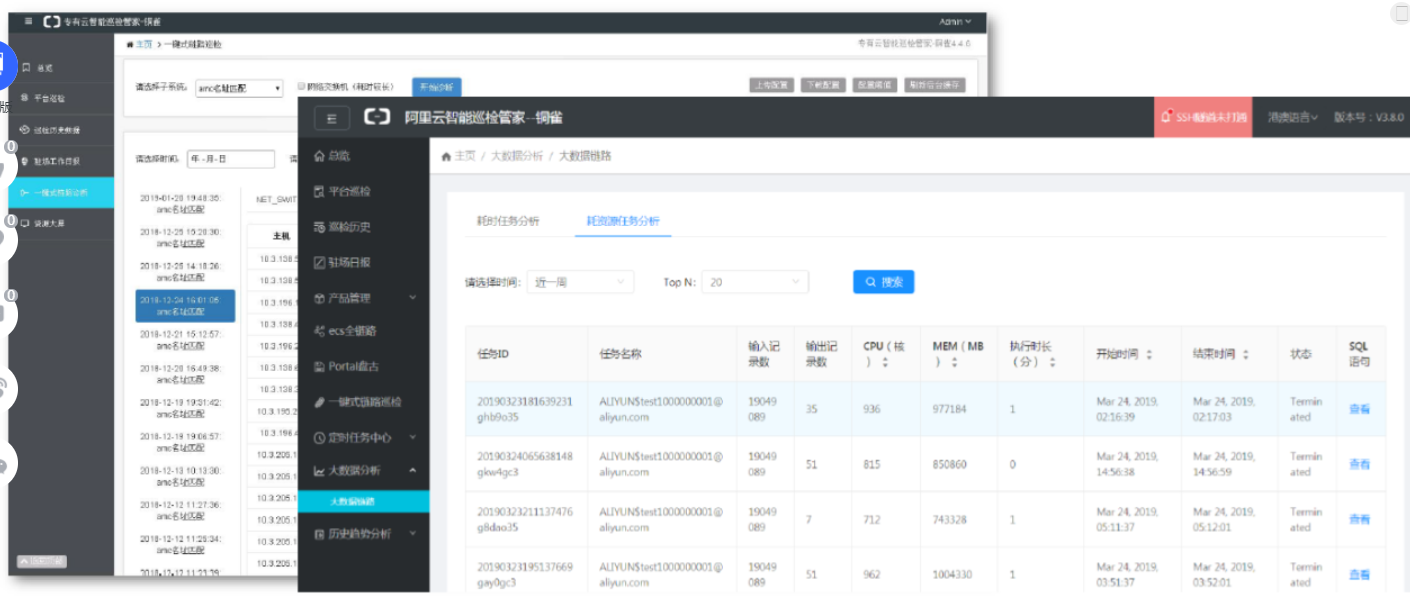
Task: Open 巡检历史 in front window sidebar
Action: tap(342, 227)
